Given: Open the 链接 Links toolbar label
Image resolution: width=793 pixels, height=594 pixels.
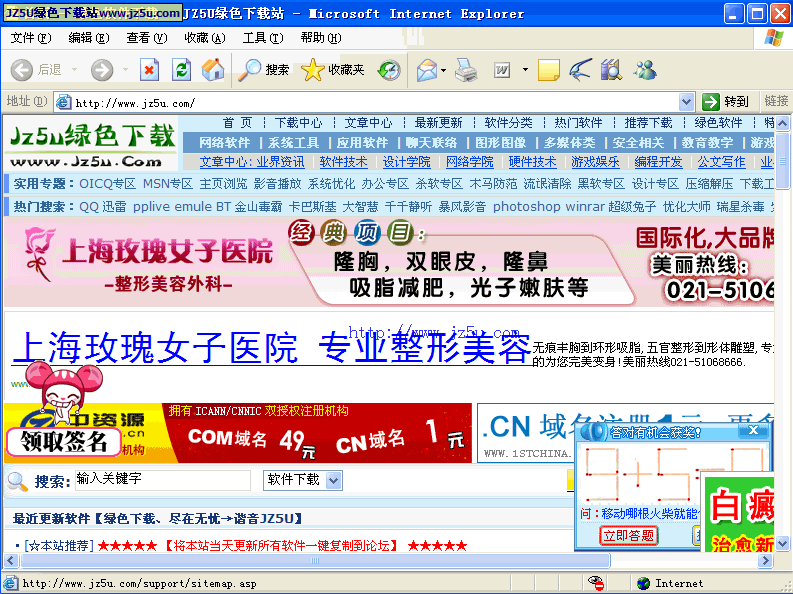Looking at the screenshot, I should [776, 101].
